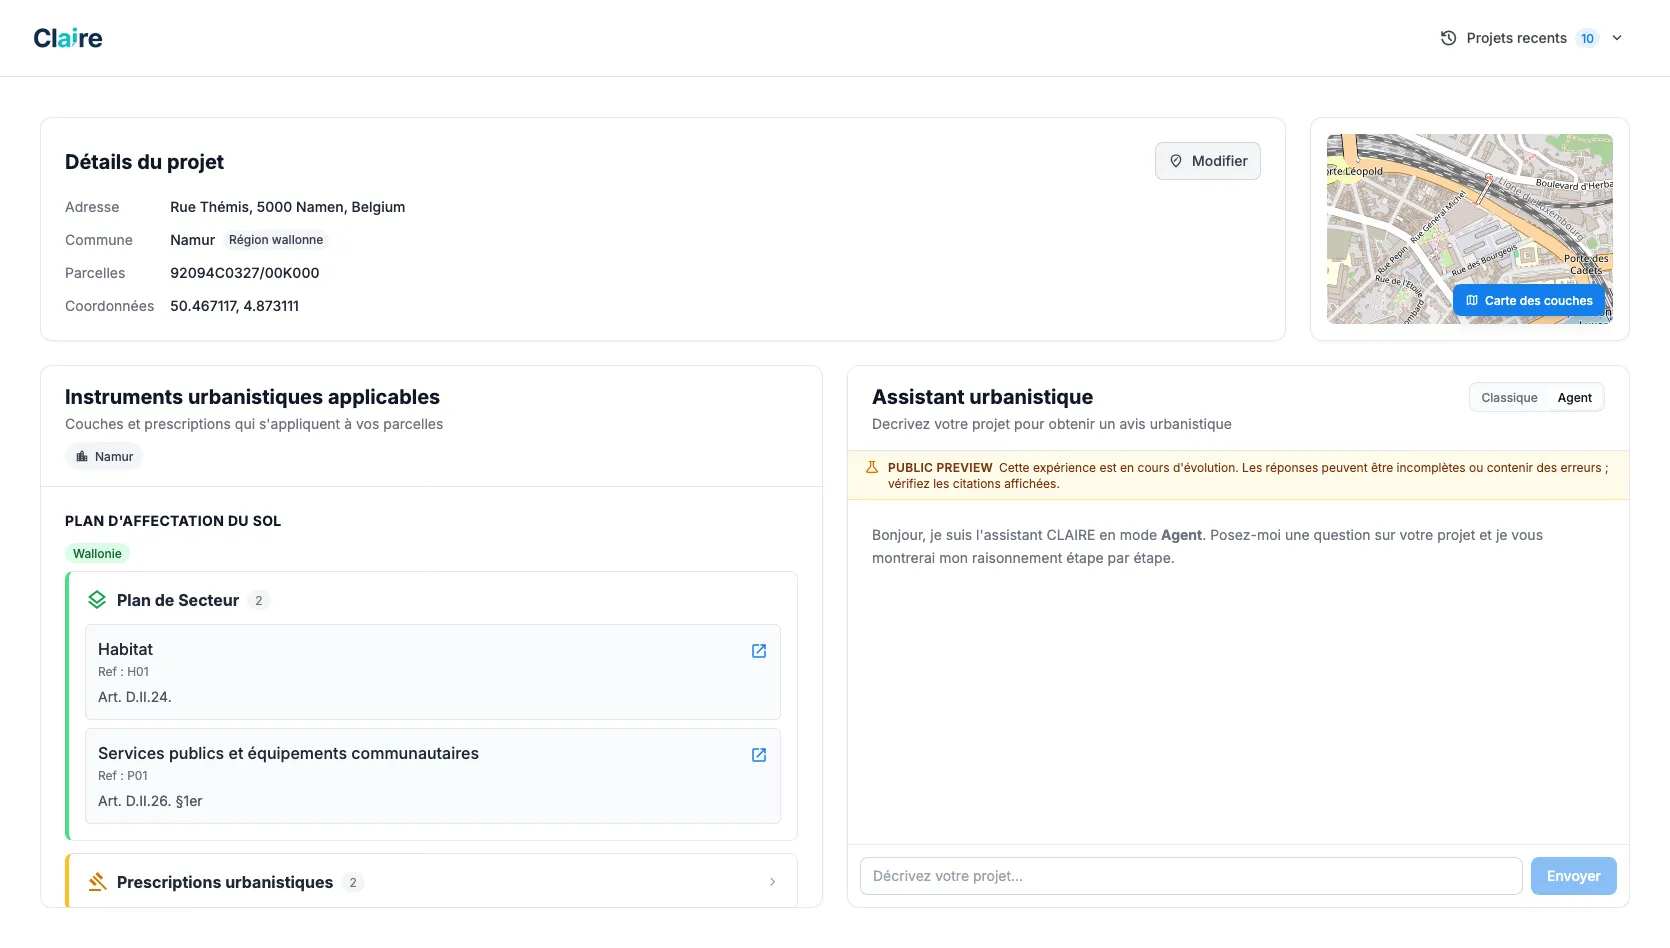The height and width of the screenshot is (948, 1670).
Task: Click the address Rue Thémis, 5000 Namen
Action: click(287, 207)
